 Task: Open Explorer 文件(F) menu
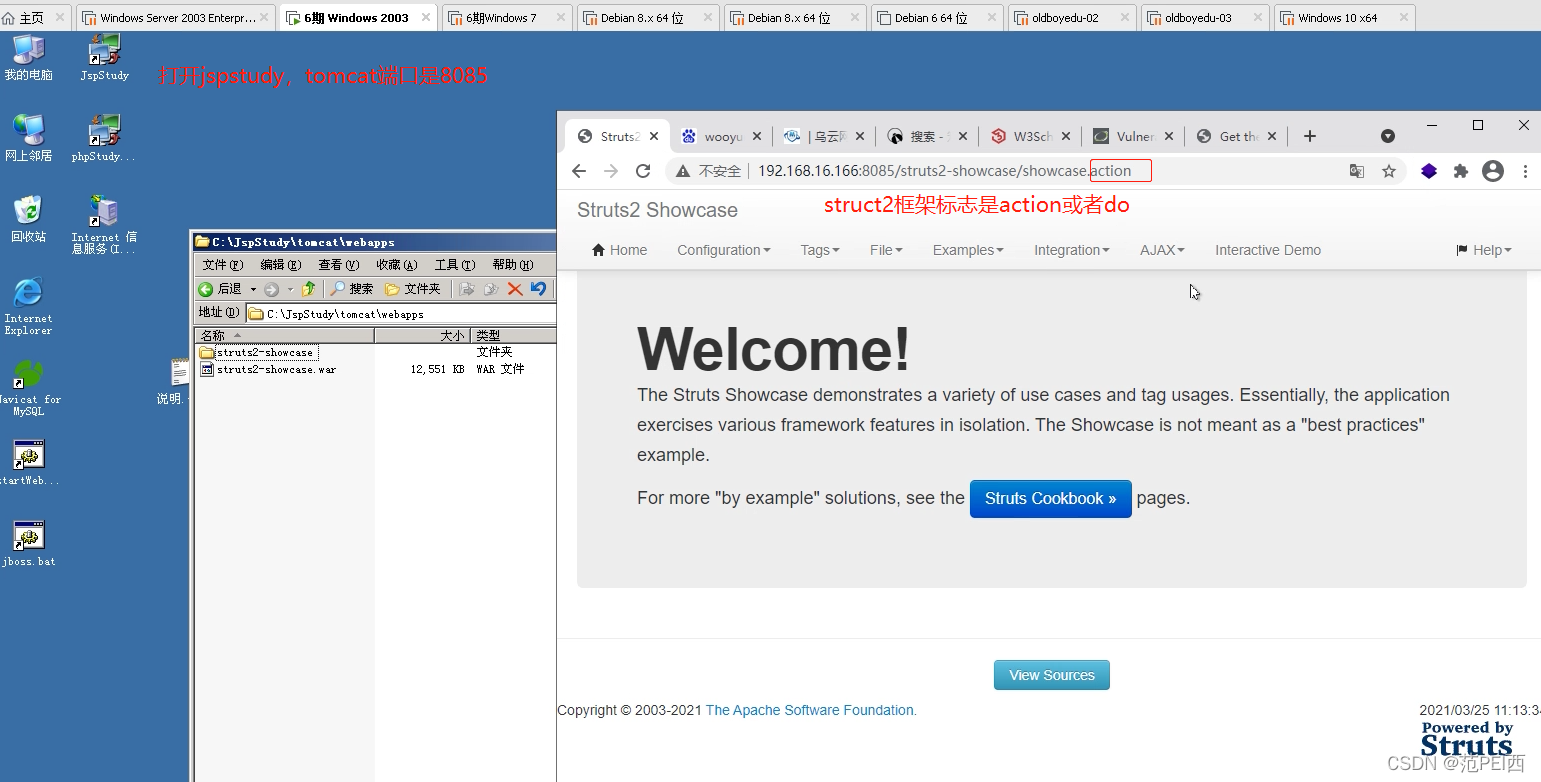222,265
